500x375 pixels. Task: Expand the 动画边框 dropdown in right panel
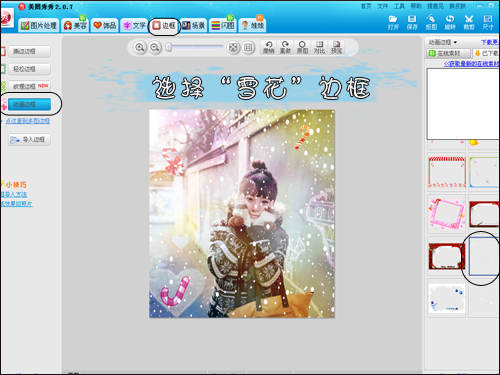[x=443, y=42]
